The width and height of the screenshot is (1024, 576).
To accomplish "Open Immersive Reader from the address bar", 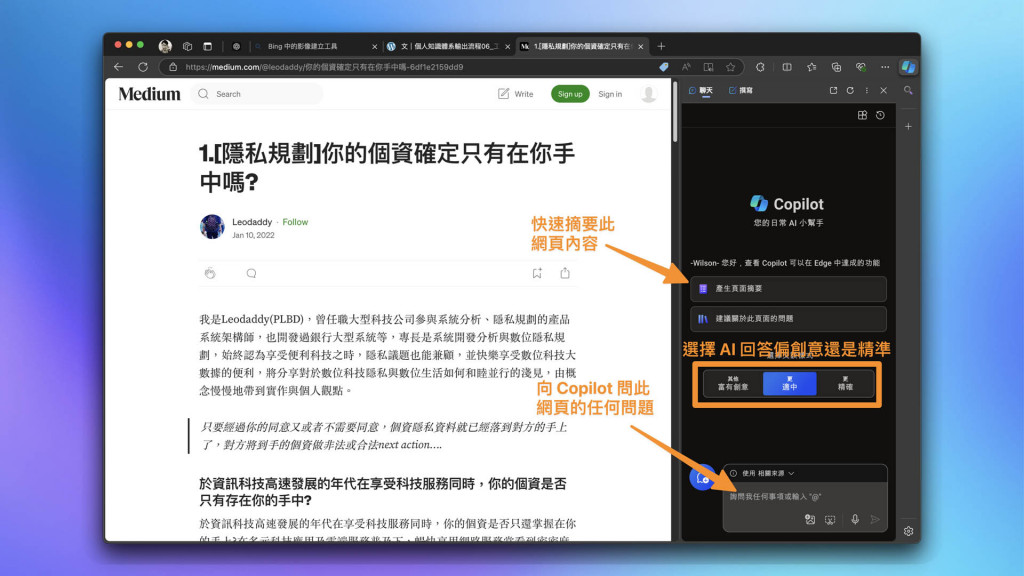I will point(709,67).
